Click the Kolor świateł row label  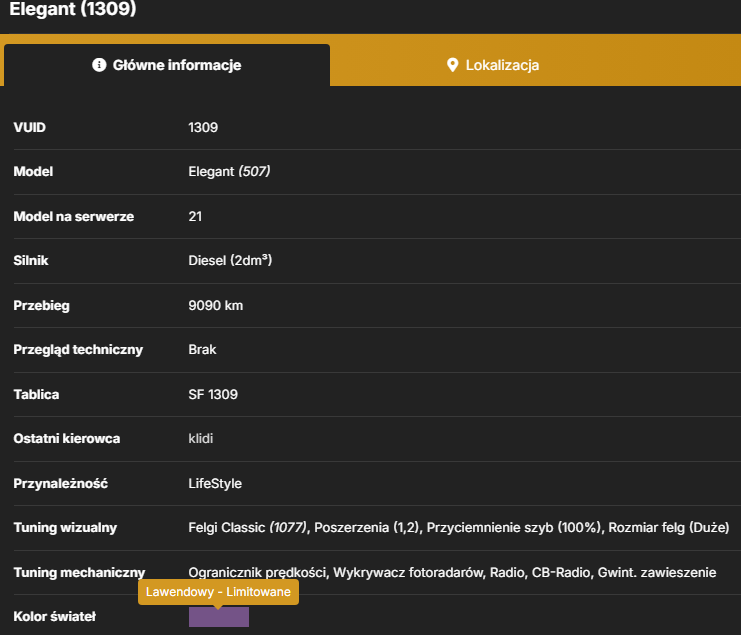[54, 617]
